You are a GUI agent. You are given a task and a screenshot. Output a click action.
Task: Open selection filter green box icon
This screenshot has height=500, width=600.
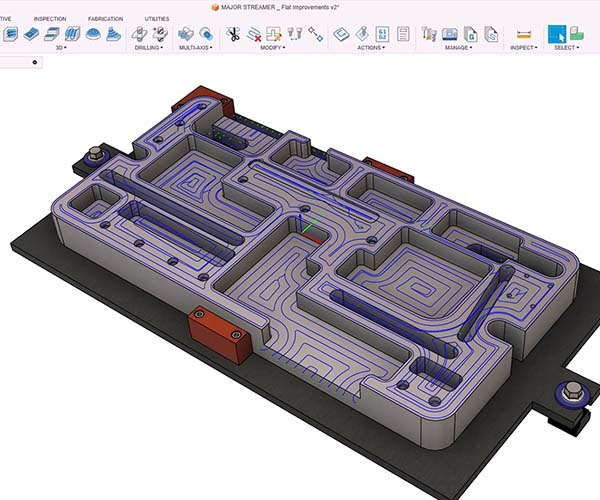[x=576, y=34]
